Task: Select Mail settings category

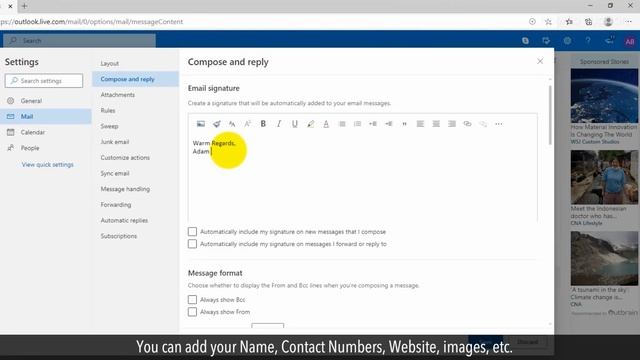Action: [x=46, y=116]
